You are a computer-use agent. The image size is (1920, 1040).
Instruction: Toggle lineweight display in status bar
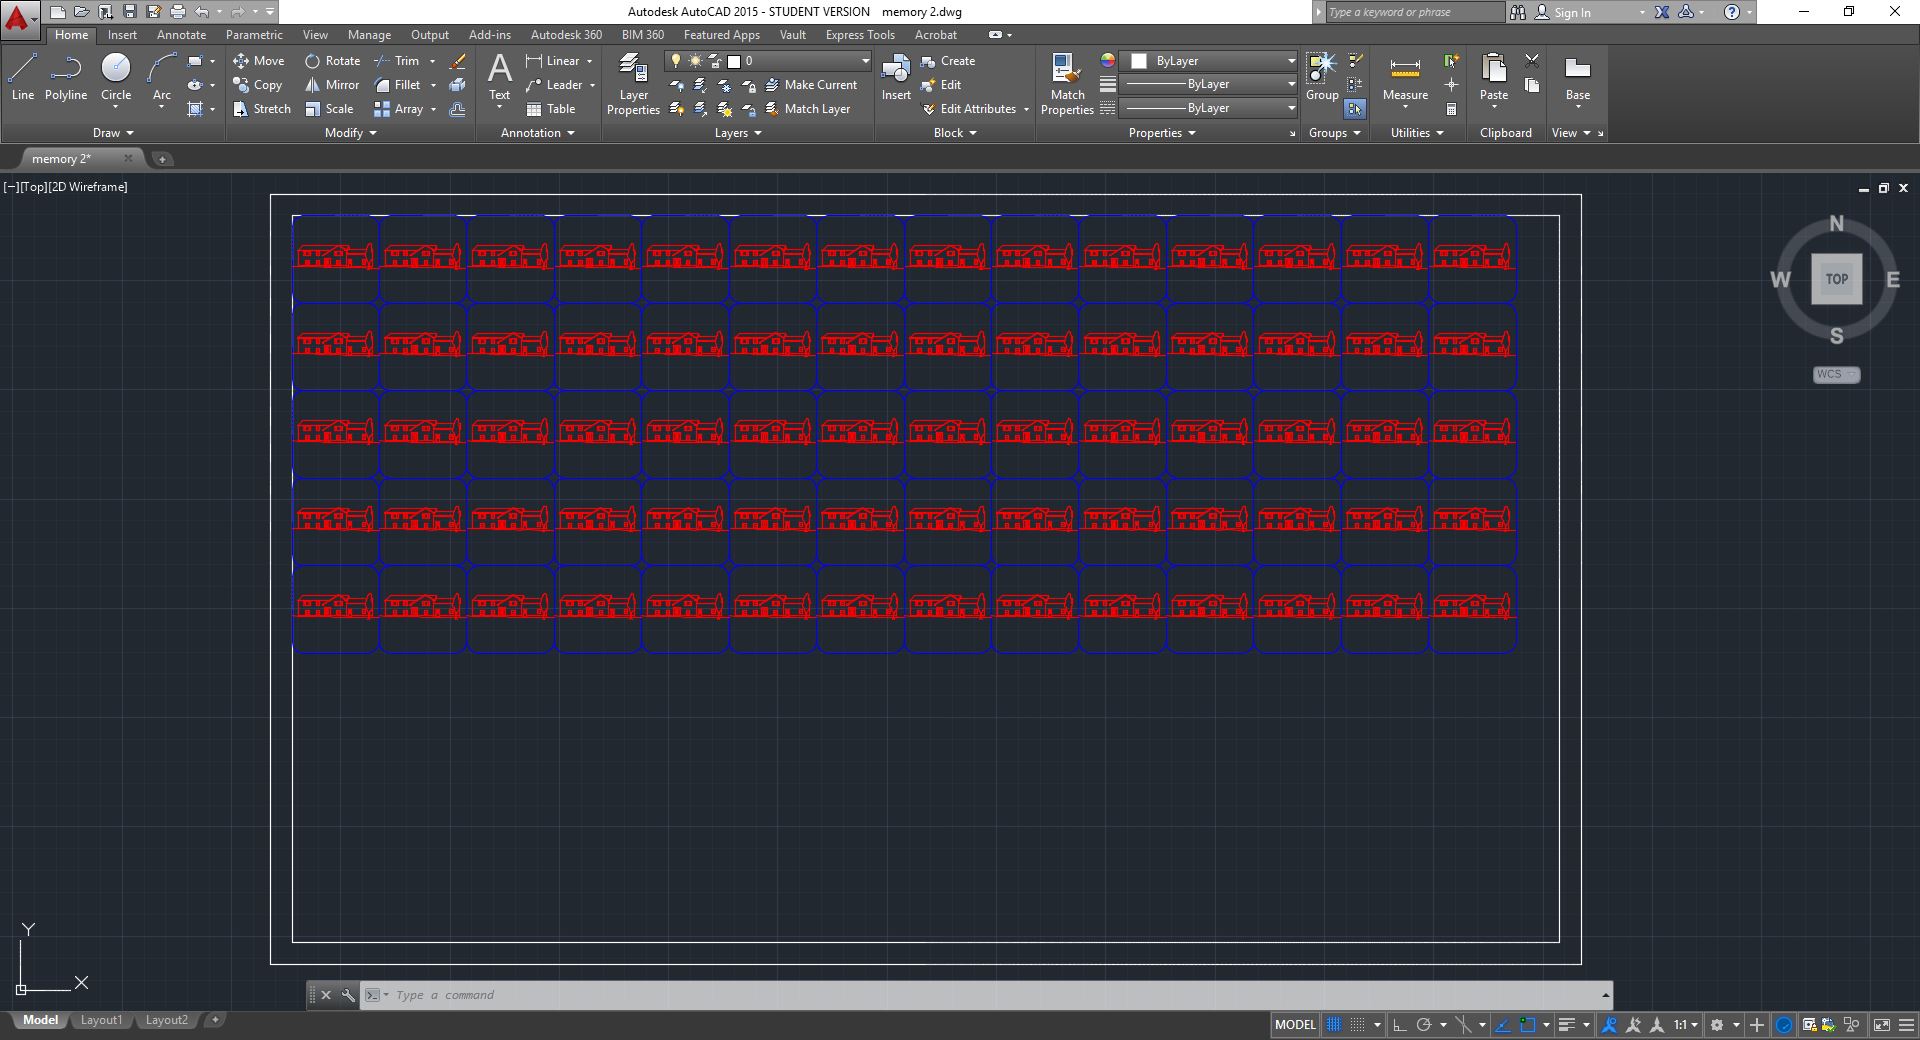(x=1567, y=1025)
